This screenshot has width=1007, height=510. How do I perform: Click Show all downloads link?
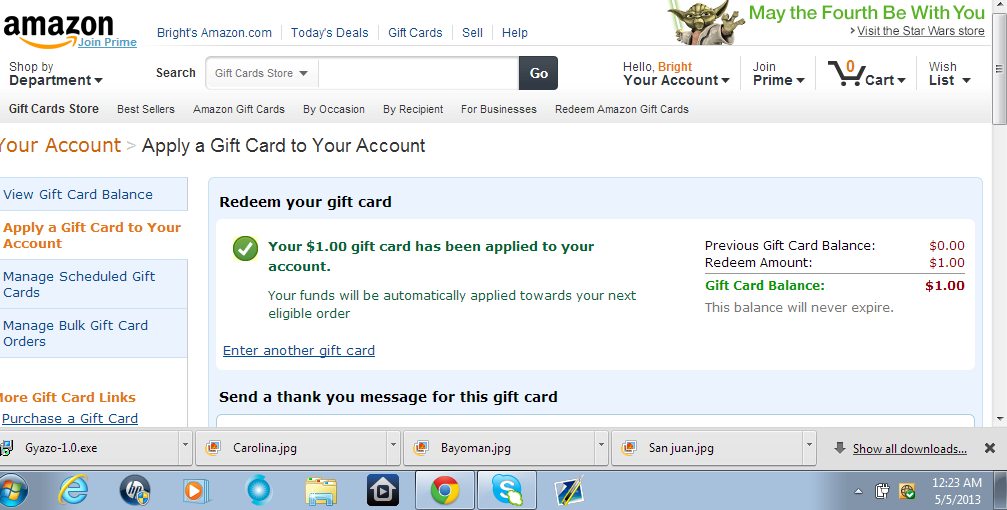pyautogui.click(x=909, y=449)
